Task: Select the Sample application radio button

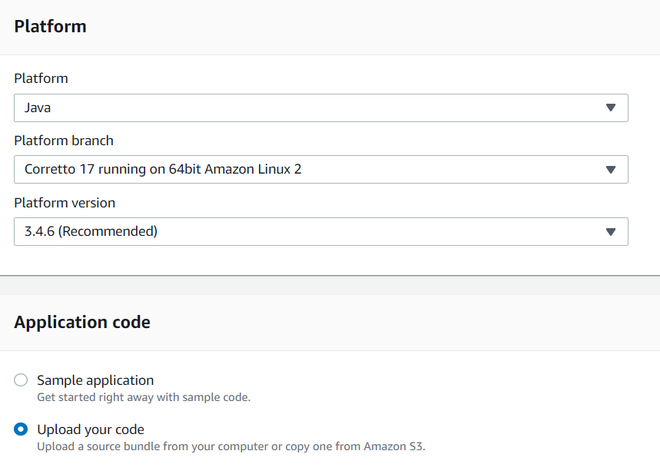Action: tap(21, 380)
